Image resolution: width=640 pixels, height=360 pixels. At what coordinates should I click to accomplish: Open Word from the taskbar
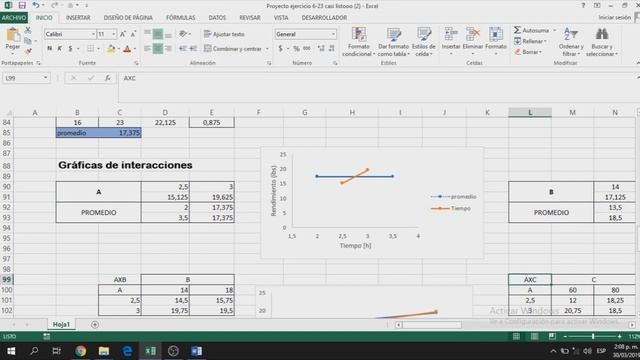(196, 351)
